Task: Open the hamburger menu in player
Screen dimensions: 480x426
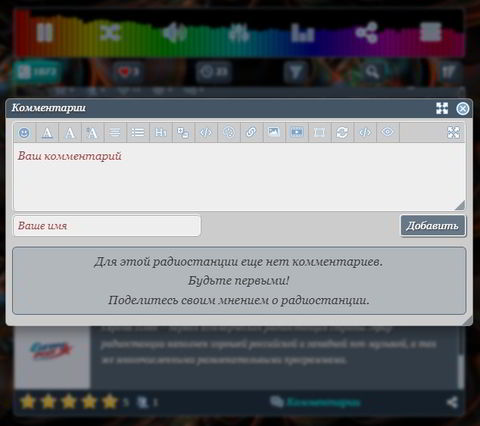Action: coord(431,32)
